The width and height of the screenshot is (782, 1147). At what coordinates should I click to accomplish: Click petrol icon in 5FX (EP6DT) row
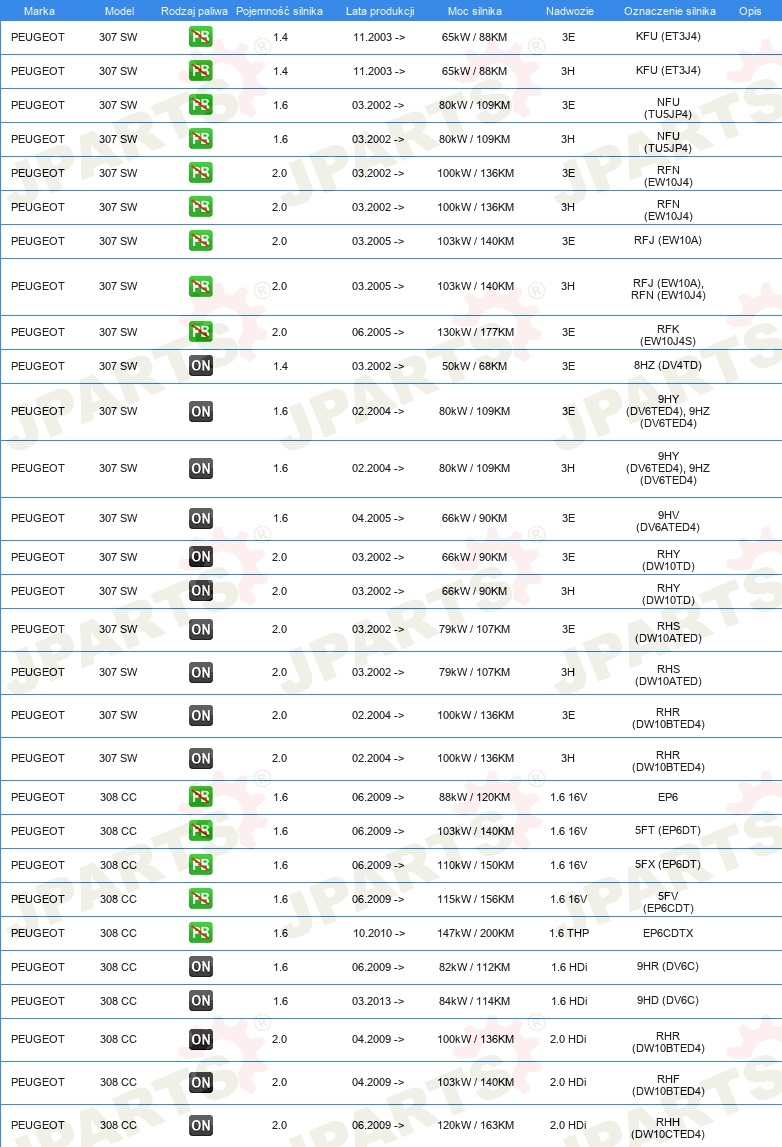tap(200, 865)
